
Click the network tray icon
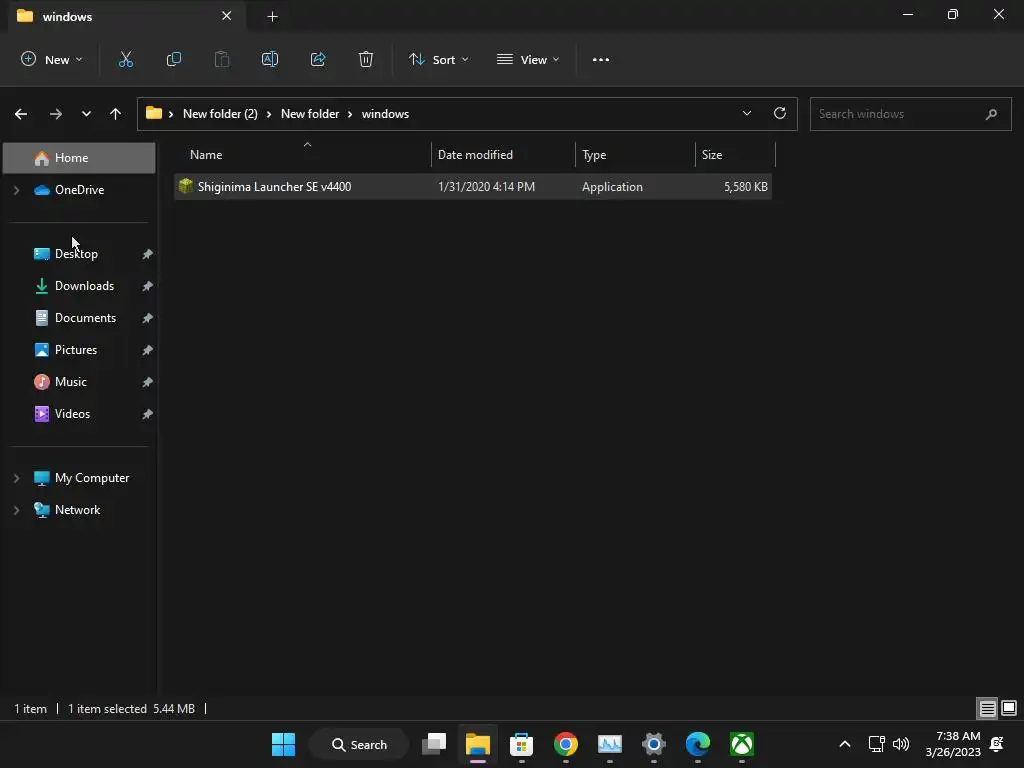click(x=876, y=744)
